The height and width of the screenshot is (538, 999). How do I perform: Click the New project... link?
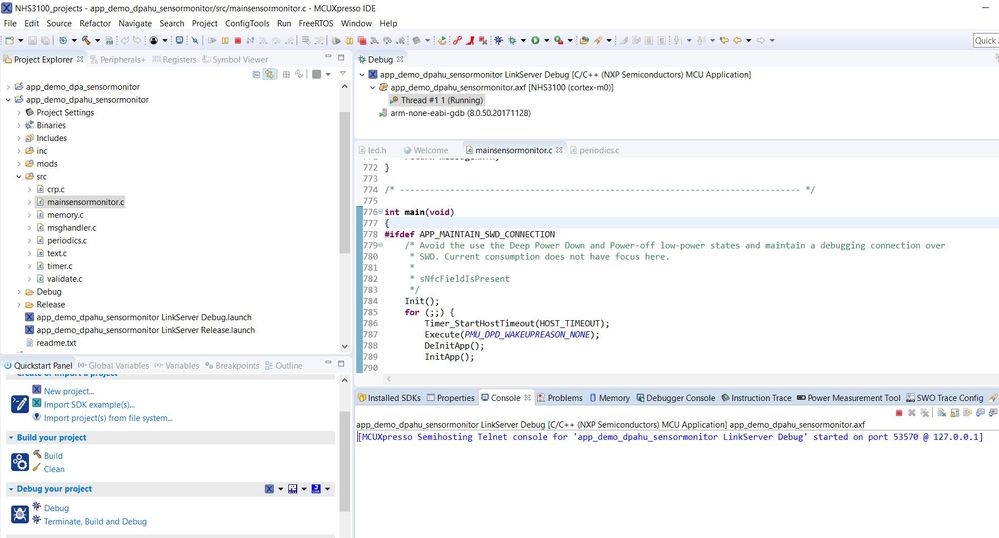69,391
